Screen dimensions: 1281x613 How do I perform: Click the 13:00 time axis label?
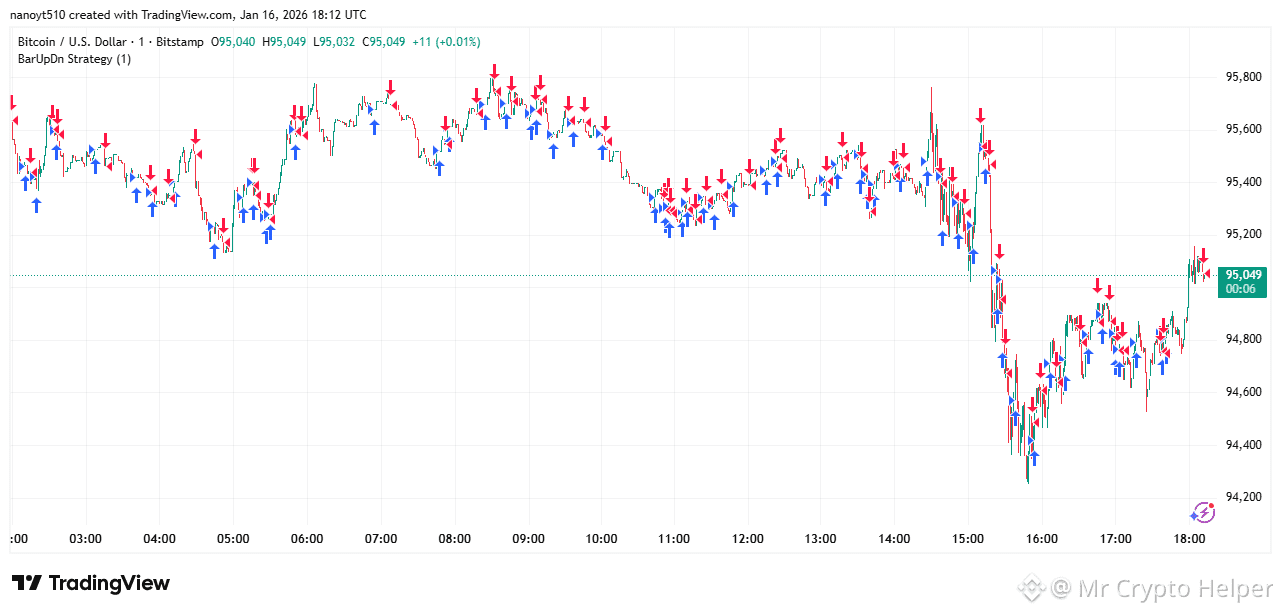[821, 538]
